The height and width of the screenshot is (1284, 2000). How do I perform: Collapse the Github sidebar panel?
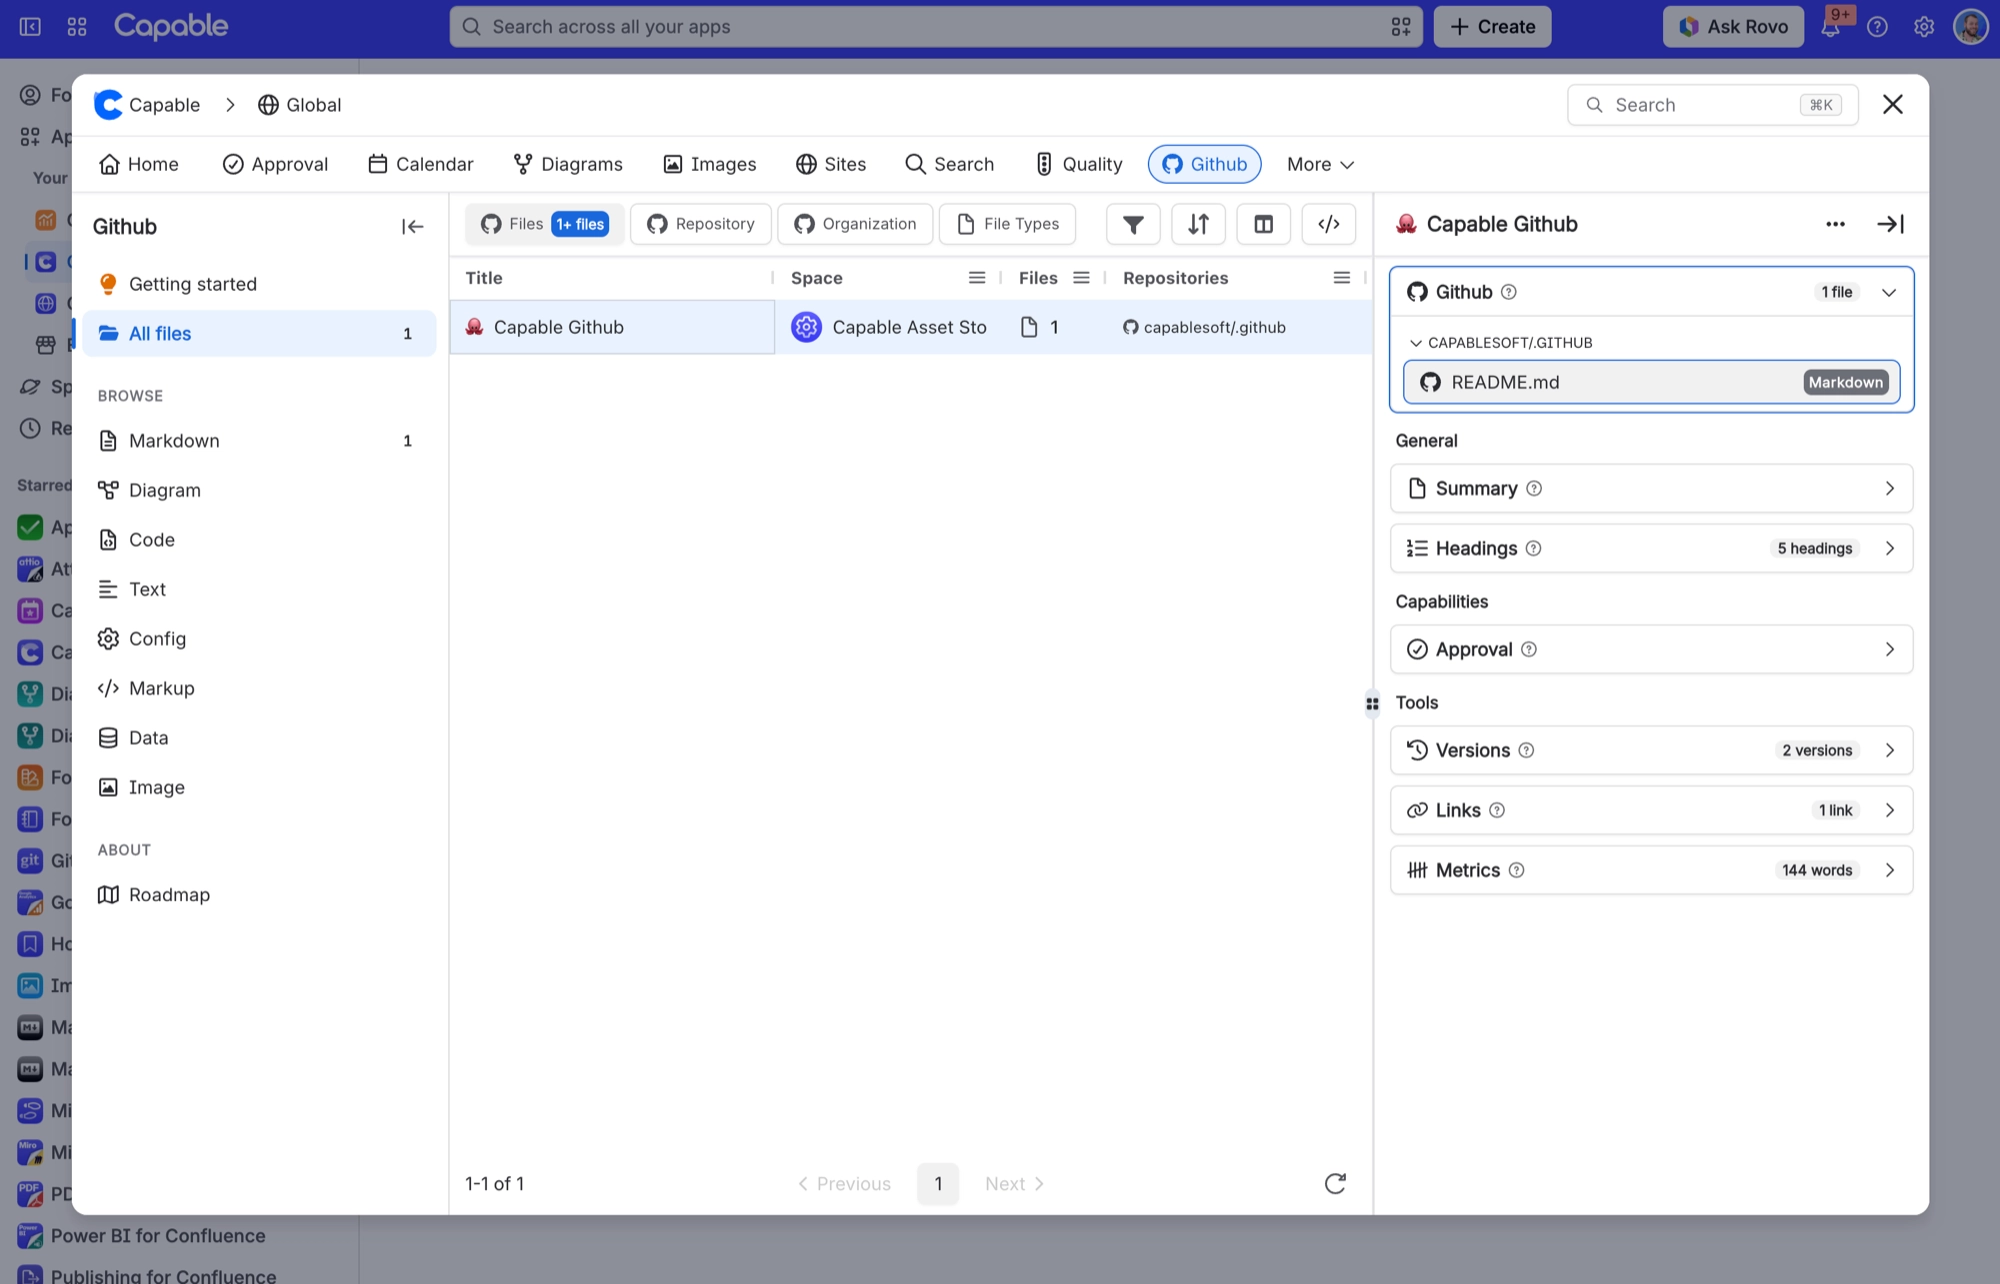click(412, 227)
